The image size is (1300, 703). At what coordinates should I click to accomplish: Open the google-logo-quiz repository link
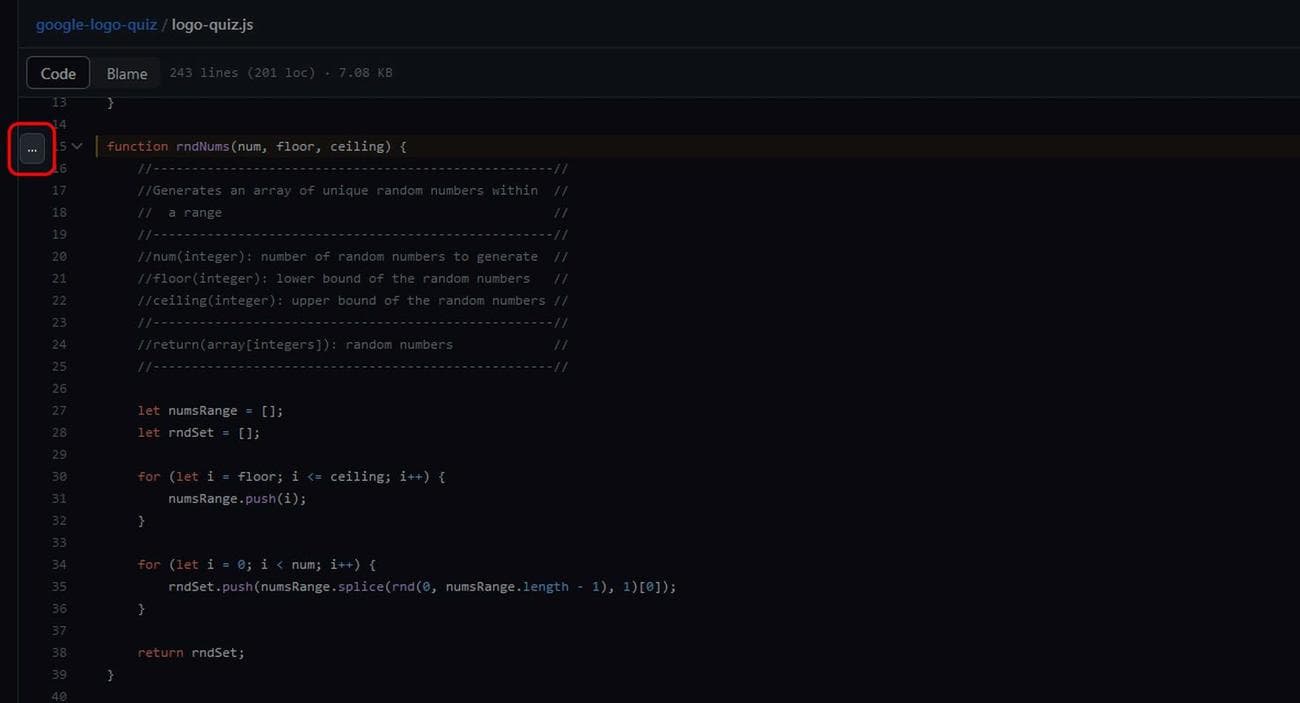pos(96,24)
